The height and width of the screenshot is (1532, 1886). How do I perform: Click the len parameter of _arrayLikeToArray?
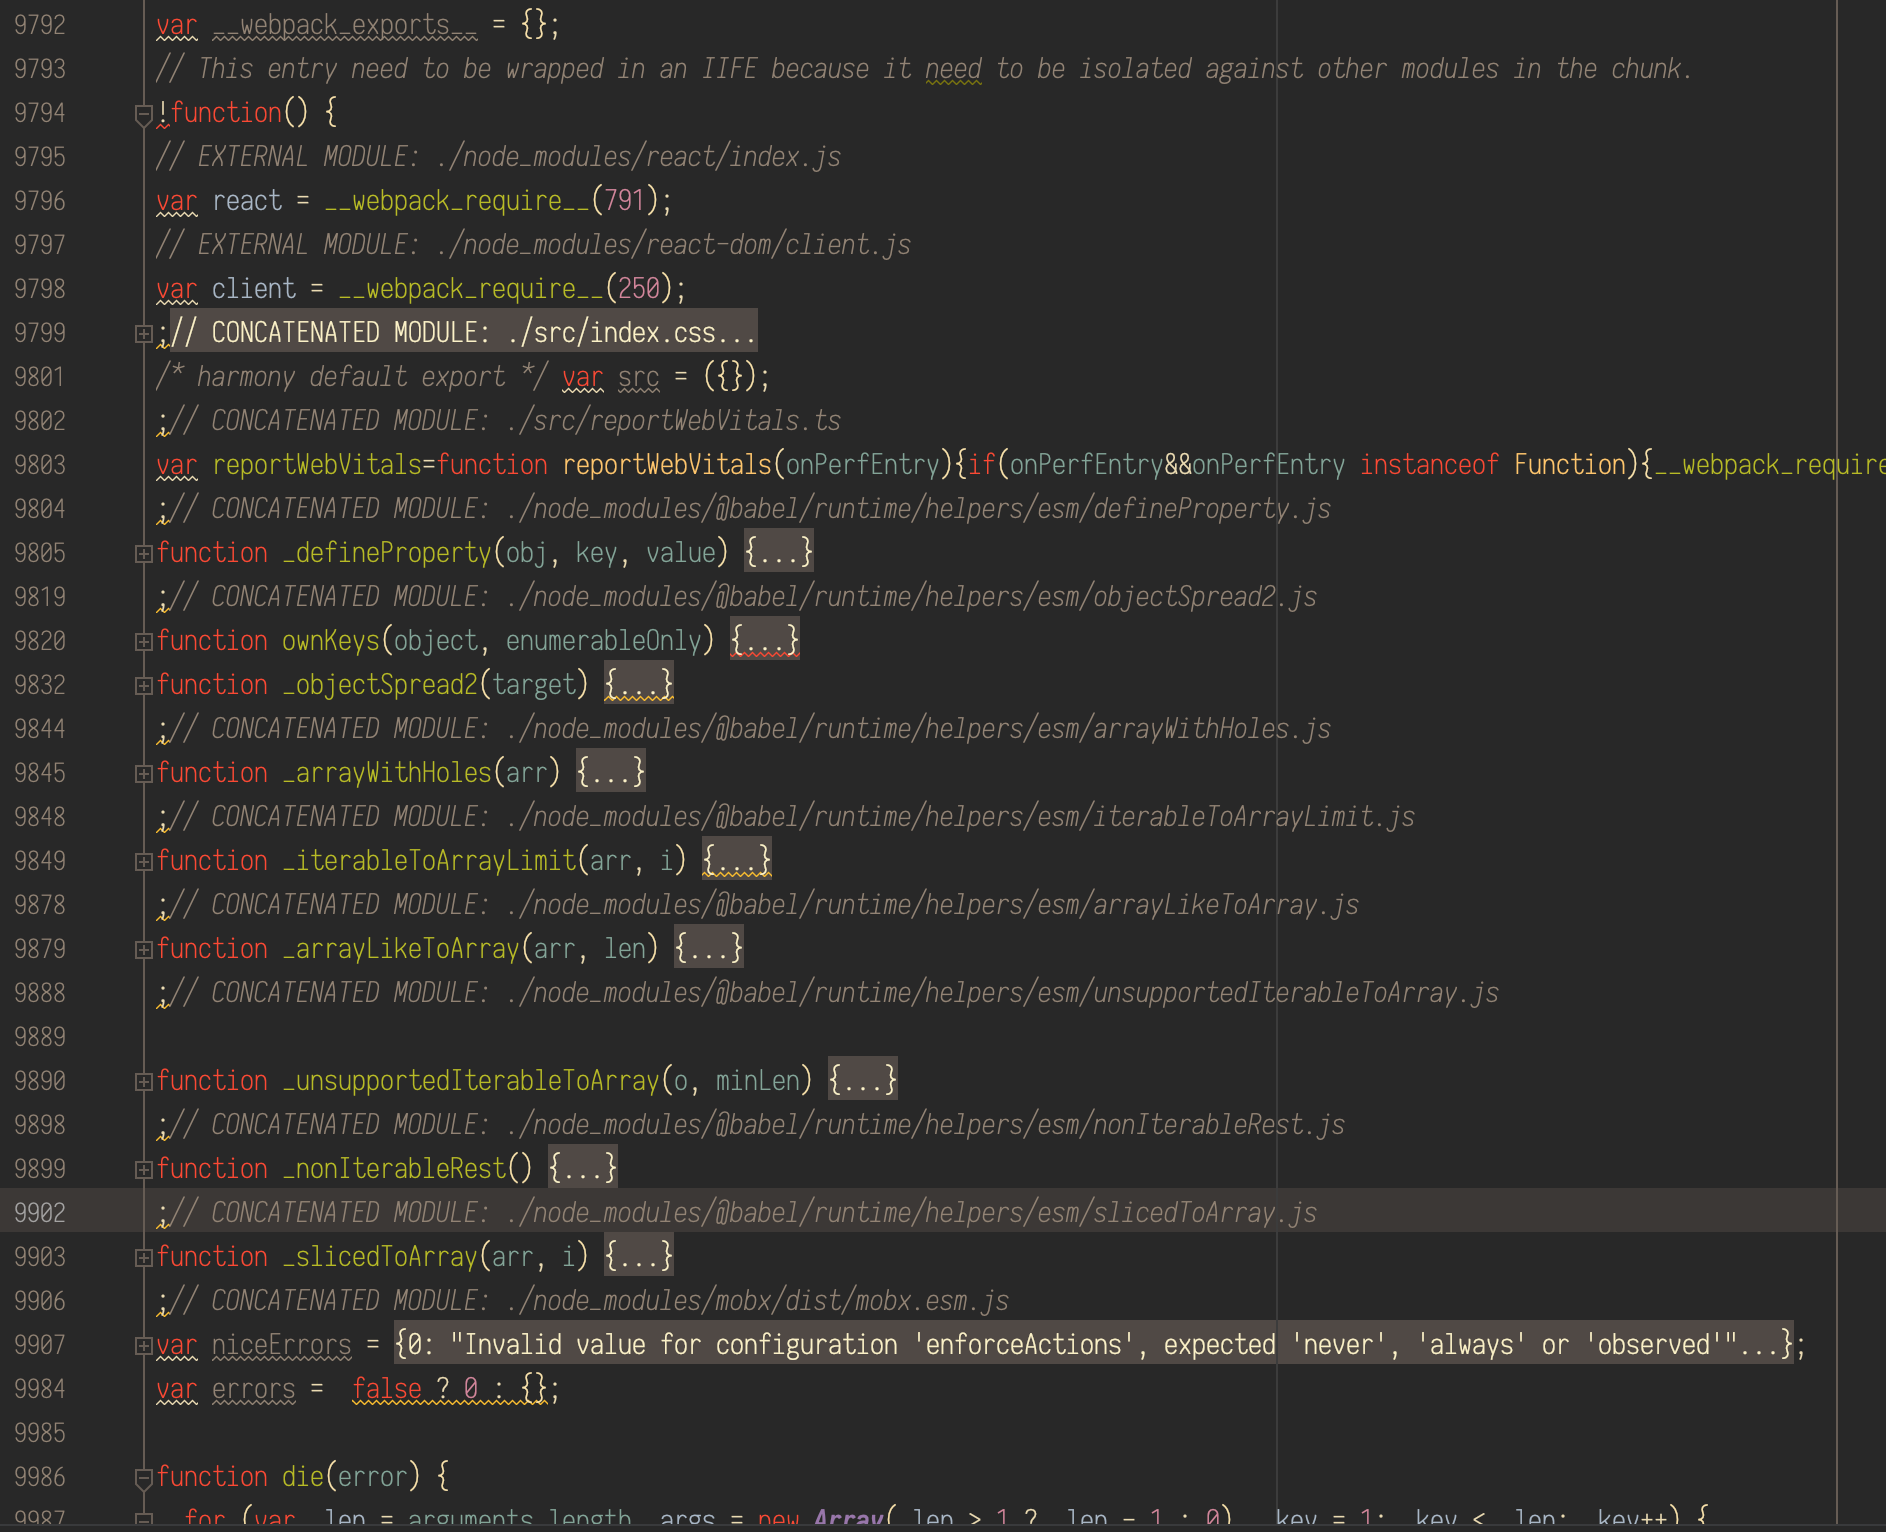(x=625, y=949)
